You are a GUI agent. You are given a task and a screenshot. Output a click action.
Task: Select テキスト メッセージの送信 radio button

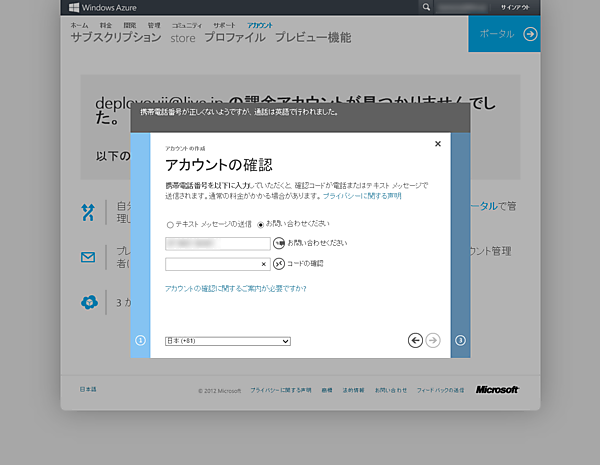pyautogui.click(x=169, y=224)
